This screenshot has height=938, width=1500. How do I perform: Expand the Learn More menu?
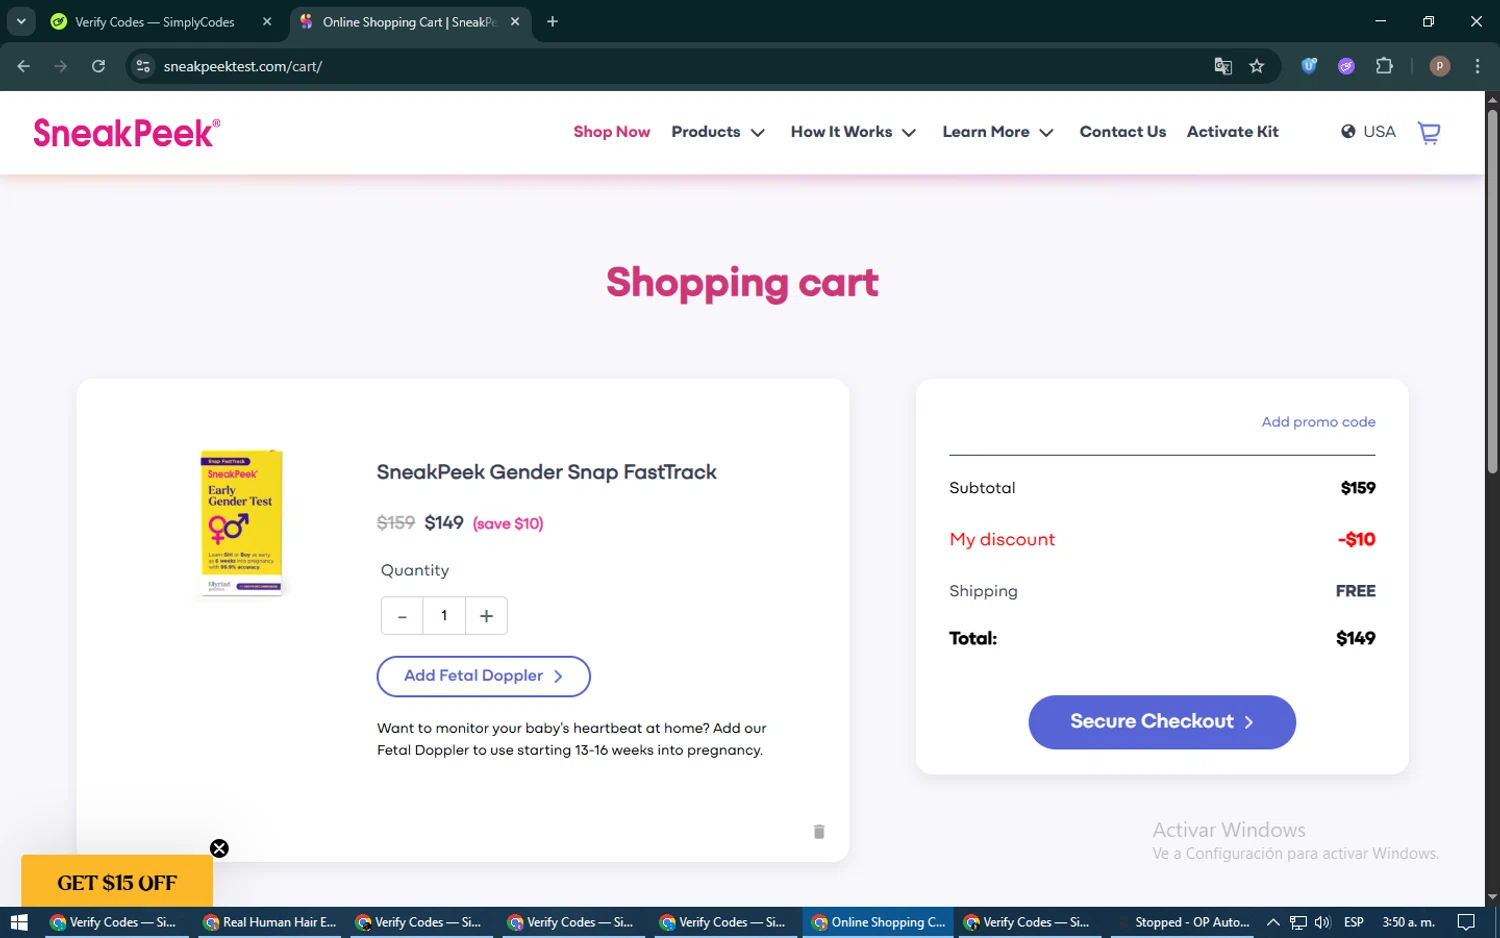[x=998, y=132]
